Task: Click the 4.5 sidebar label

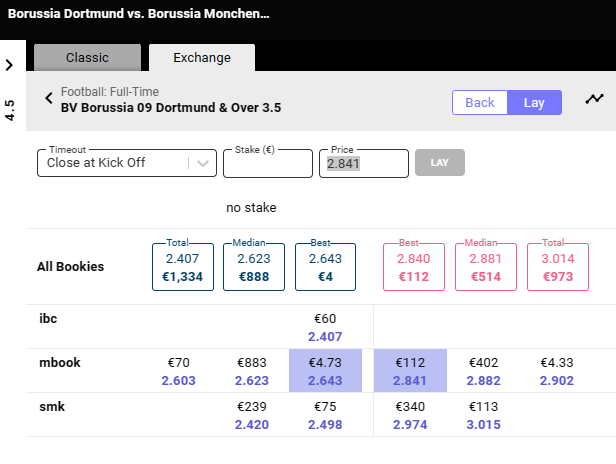Action: 9,110
